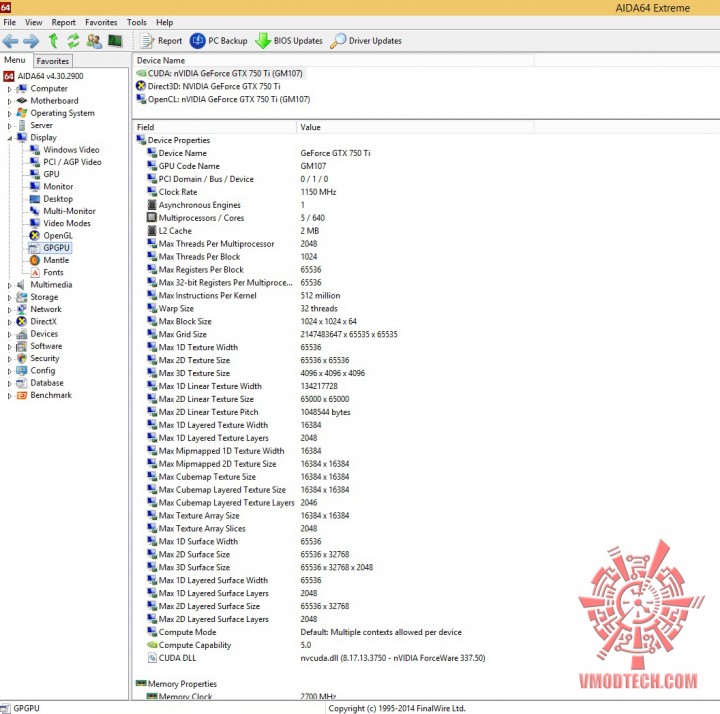Click the Asynchronous Engines chip icon

click(152, 205)
